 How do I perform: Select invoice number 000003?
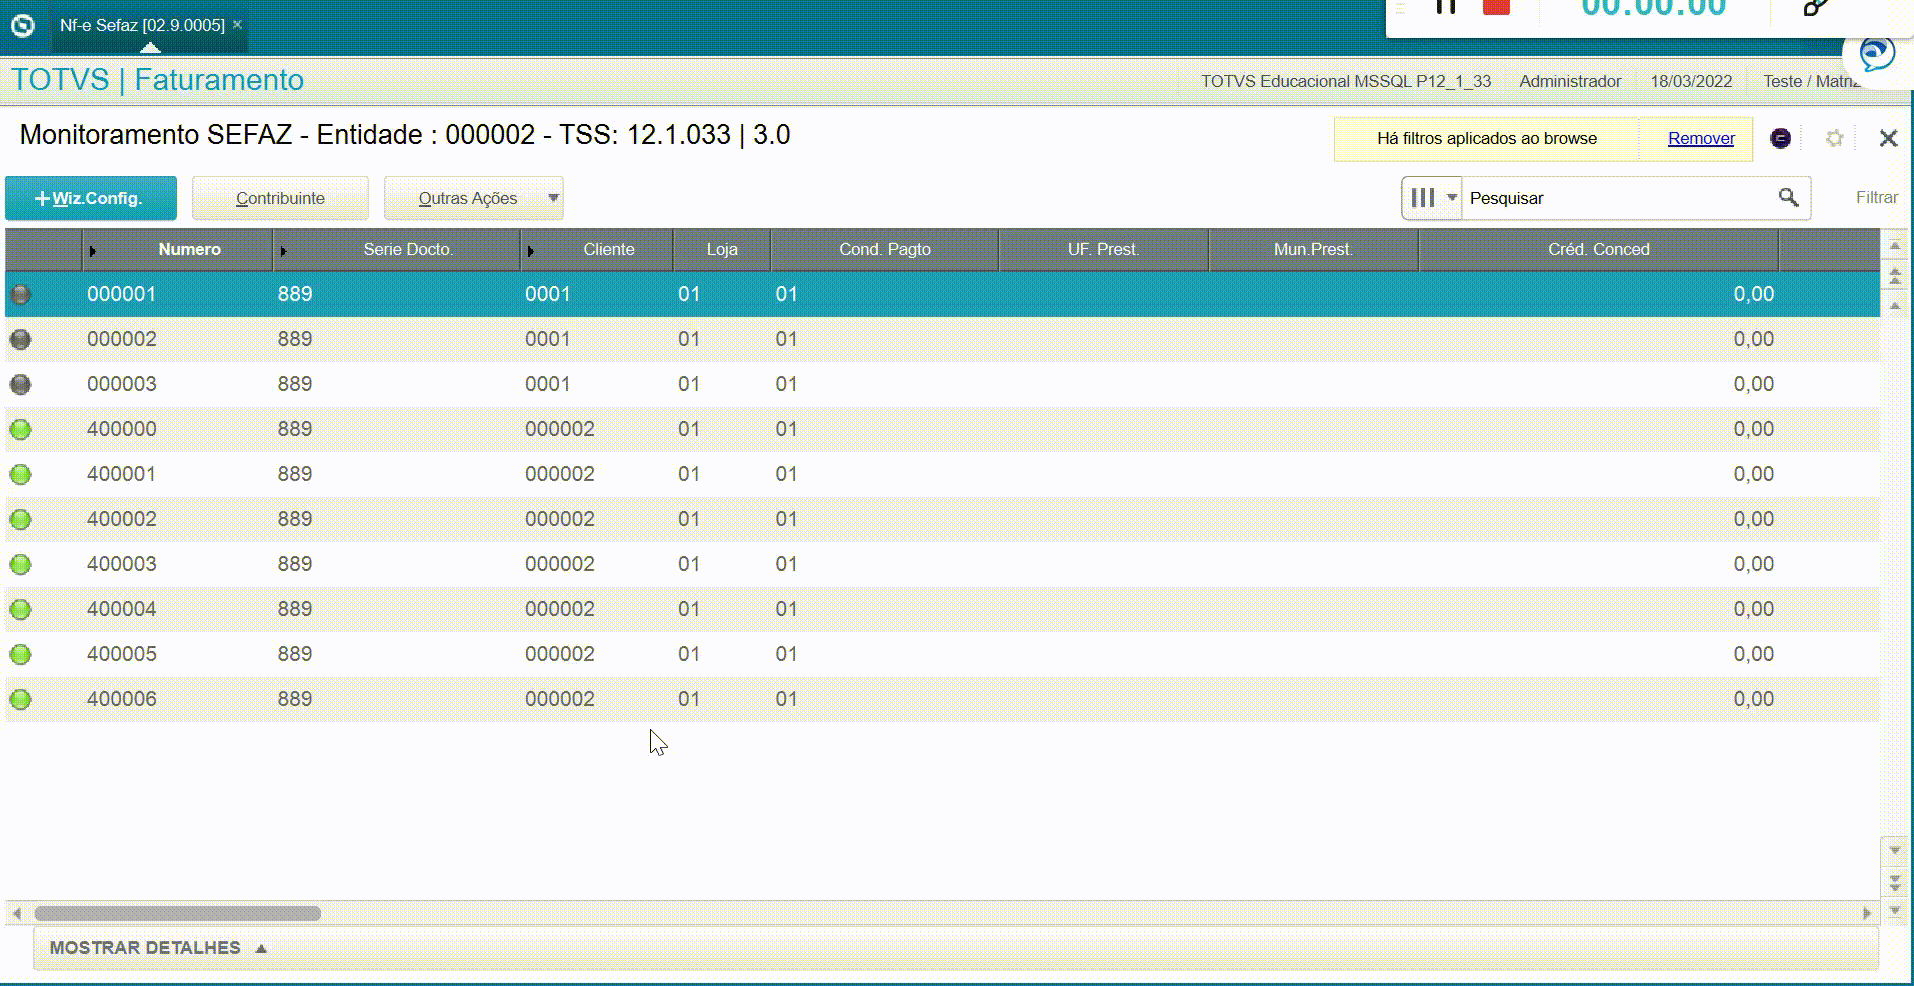[x=122, y=384]
